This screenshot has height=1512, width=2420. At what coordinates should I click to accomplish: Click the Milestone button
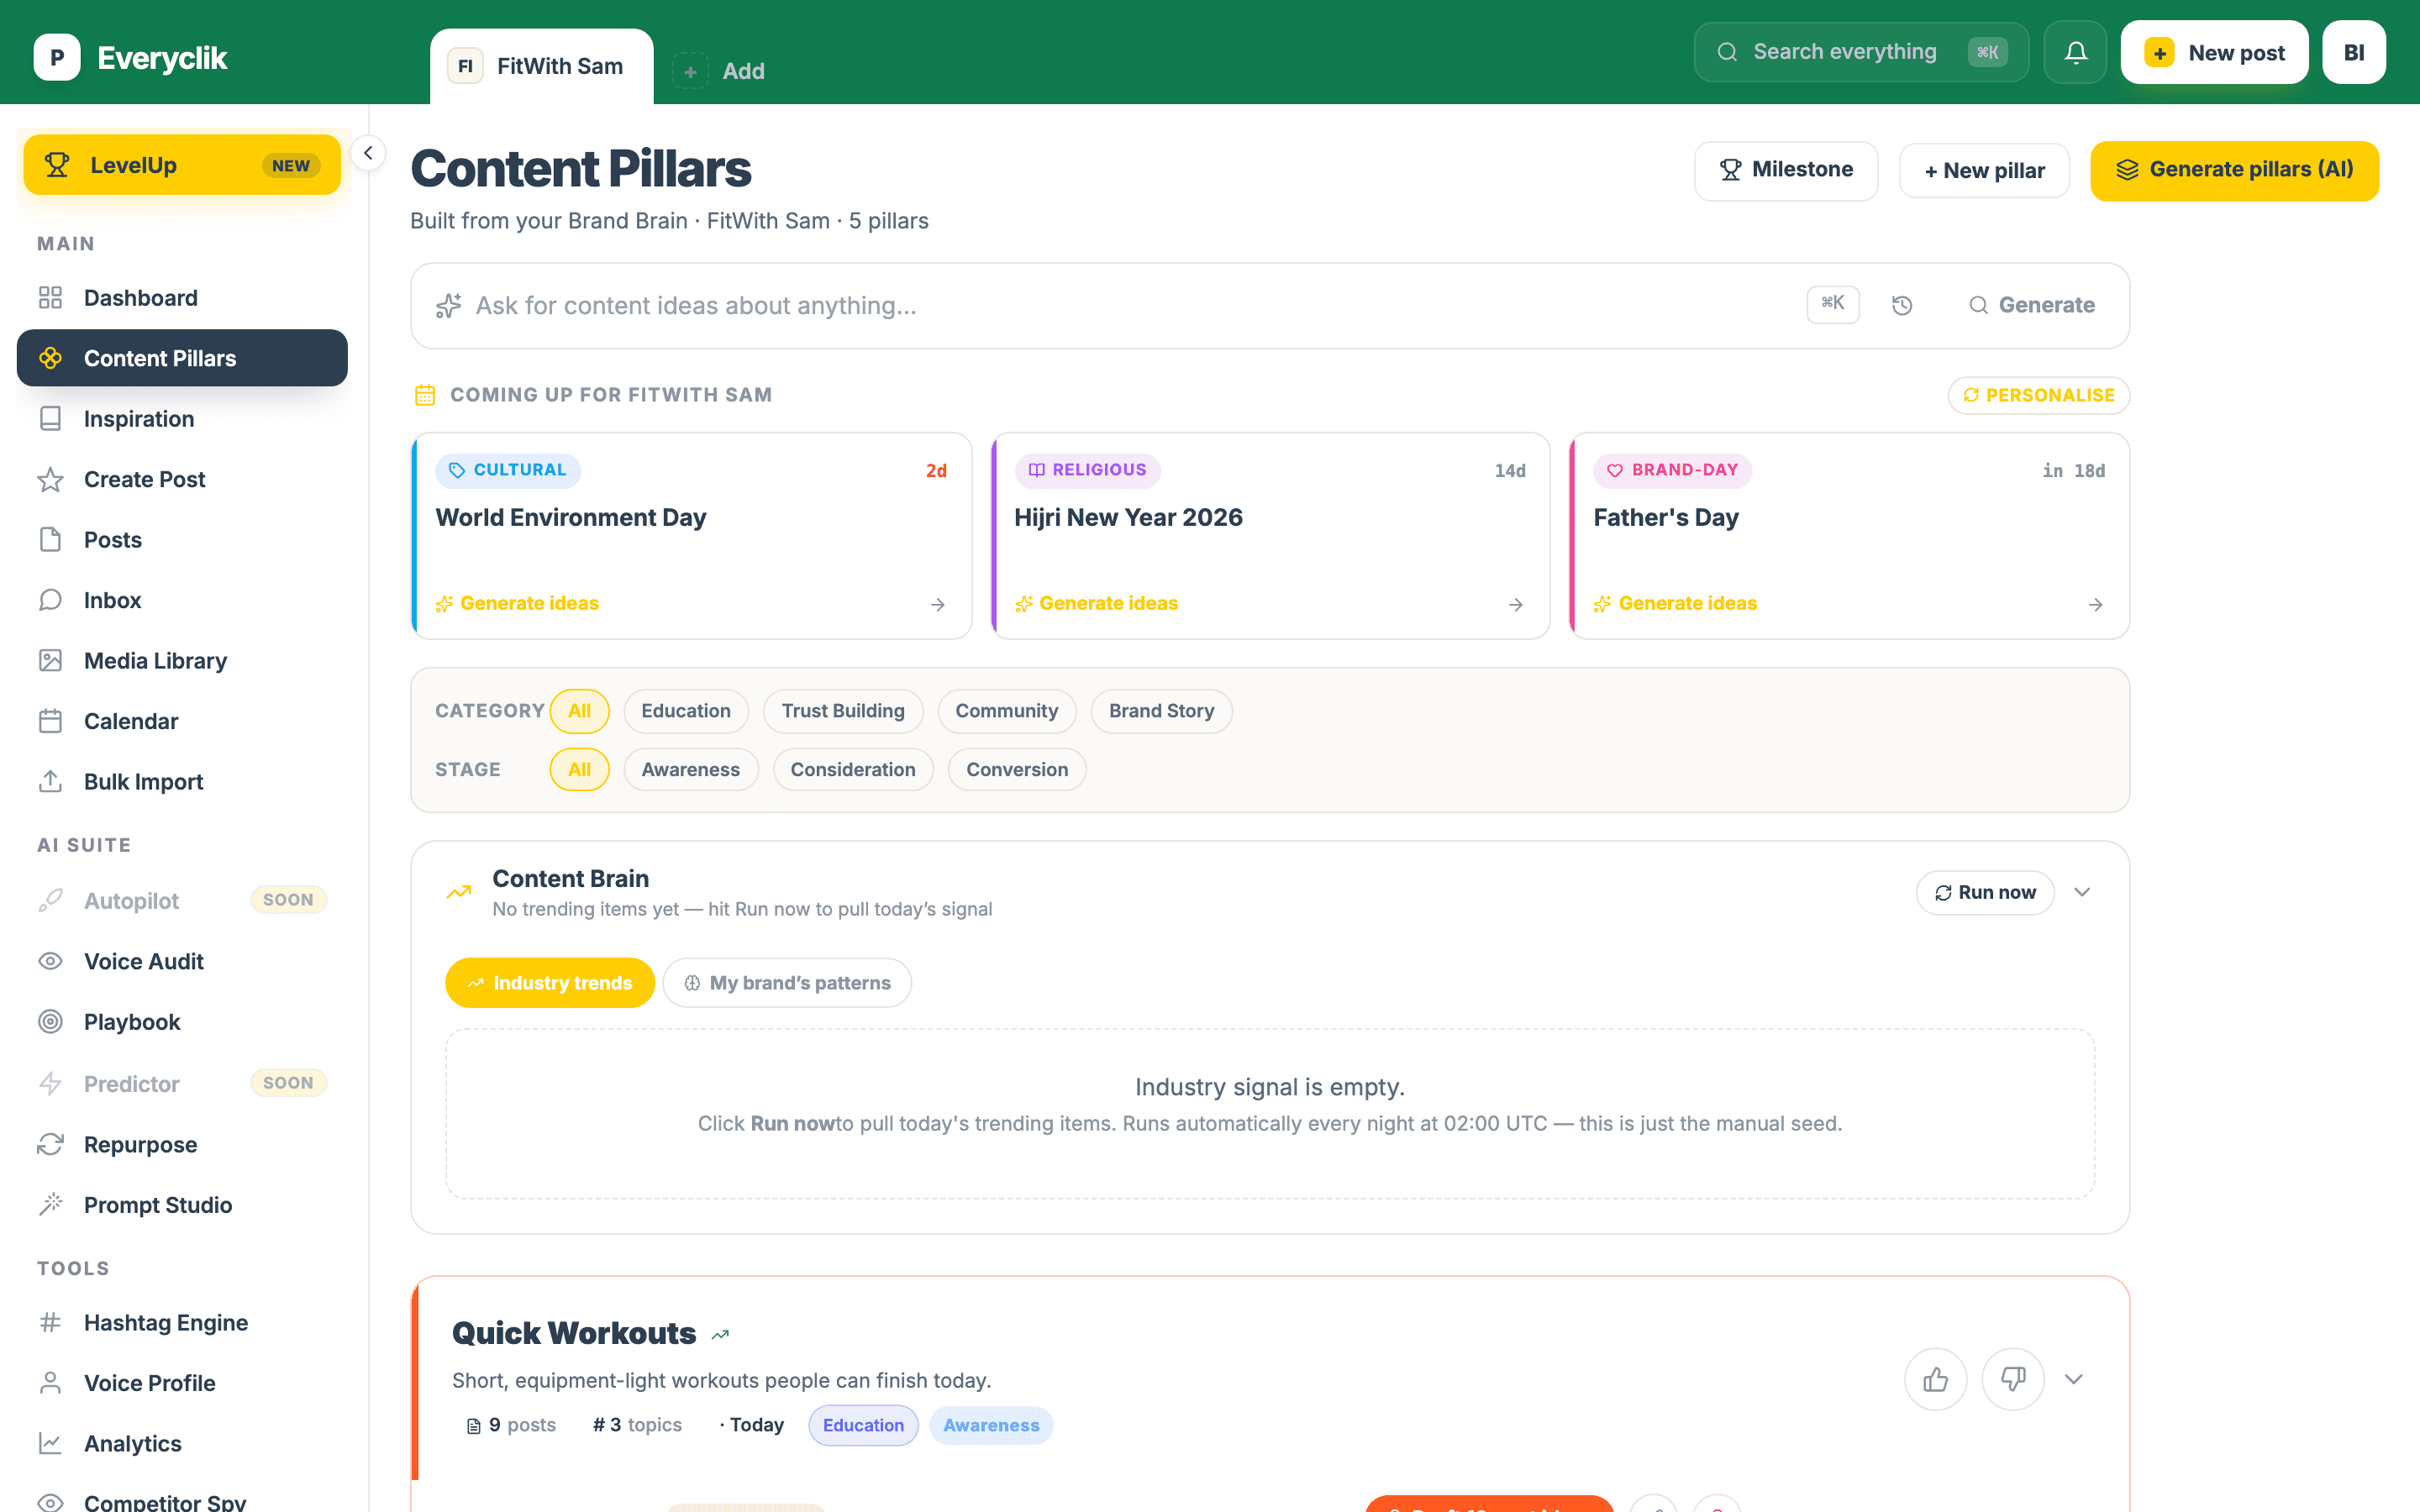click(1785, 170)
